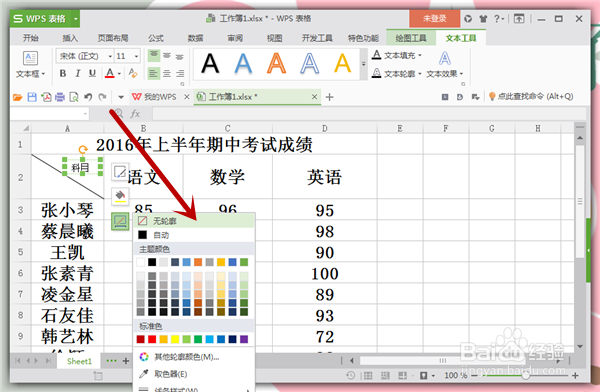This screenshot has width=600, height=392.
Task: Expand the 文本框 dropdown arrow
Action: coord(43,74)
